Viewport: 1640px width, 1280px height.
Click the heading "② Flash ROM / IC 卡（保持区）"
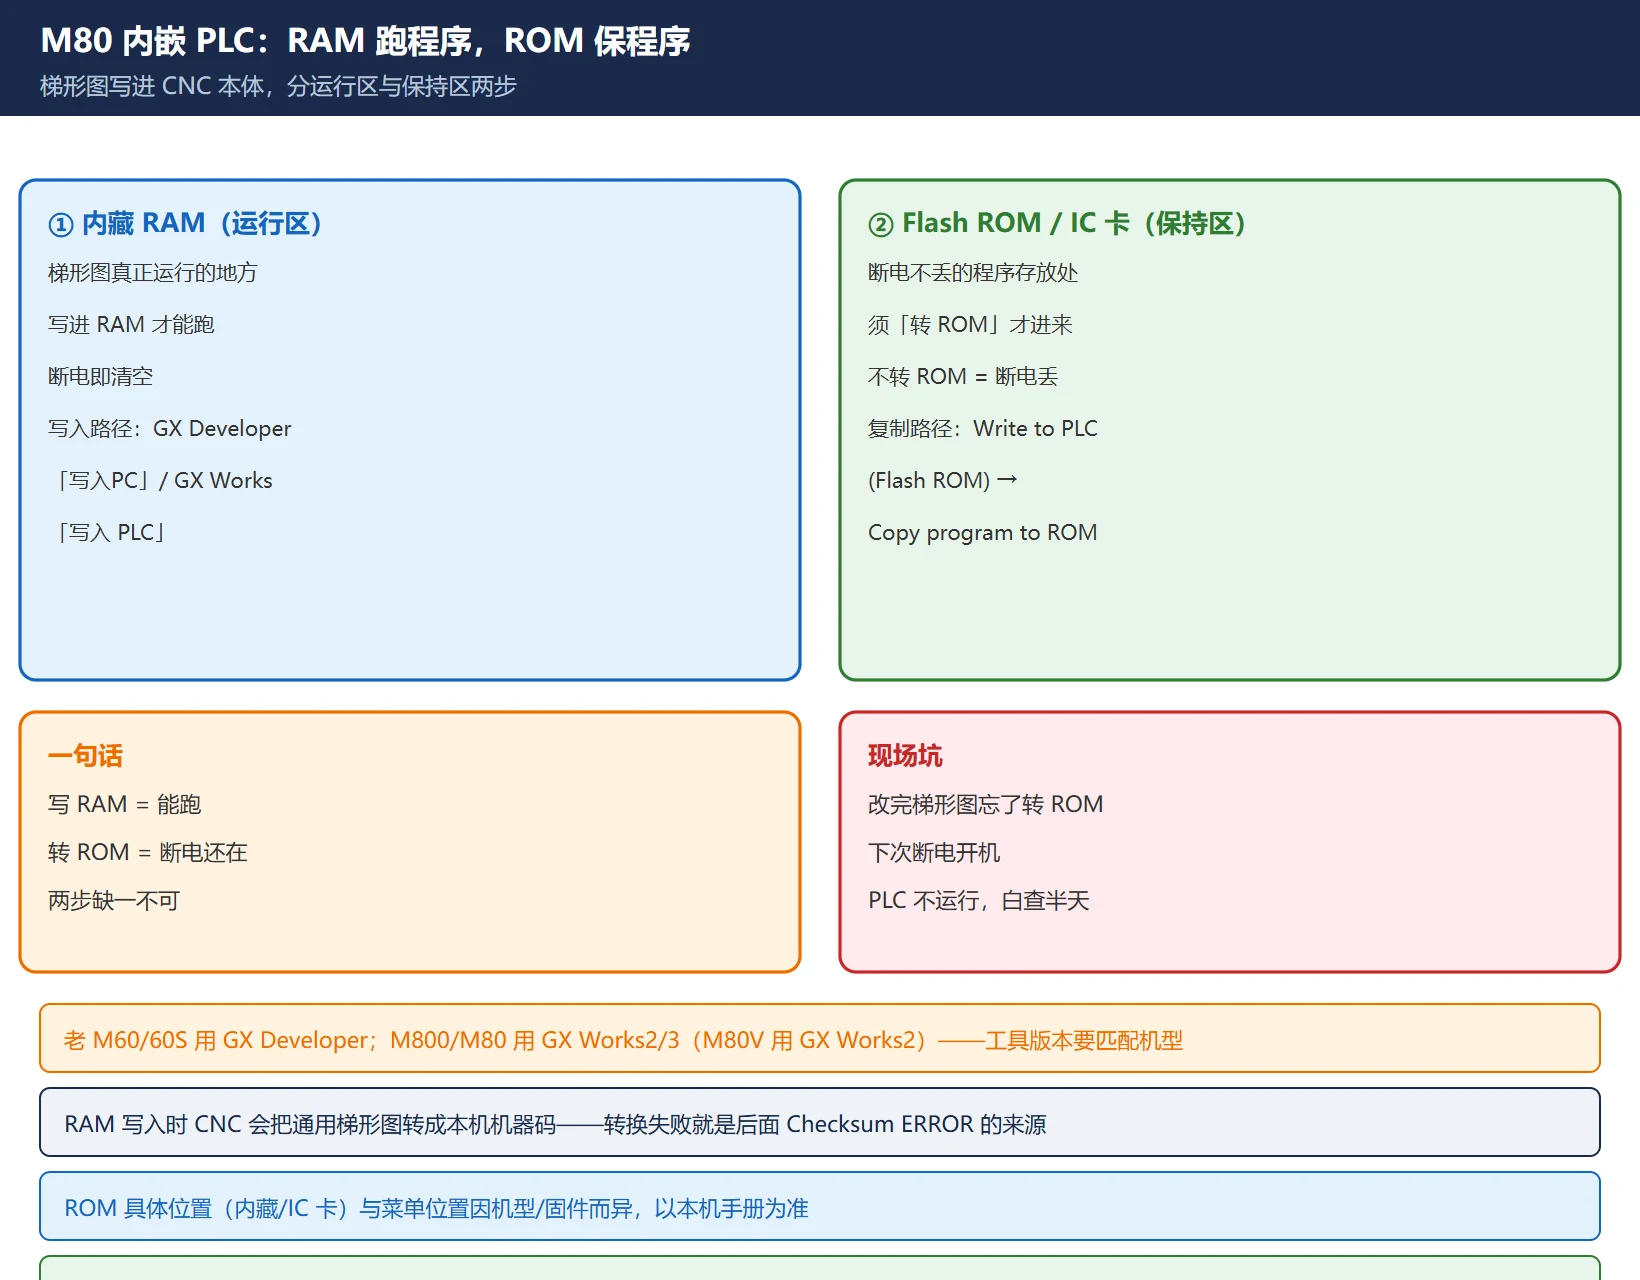(x=1057, y=223)
